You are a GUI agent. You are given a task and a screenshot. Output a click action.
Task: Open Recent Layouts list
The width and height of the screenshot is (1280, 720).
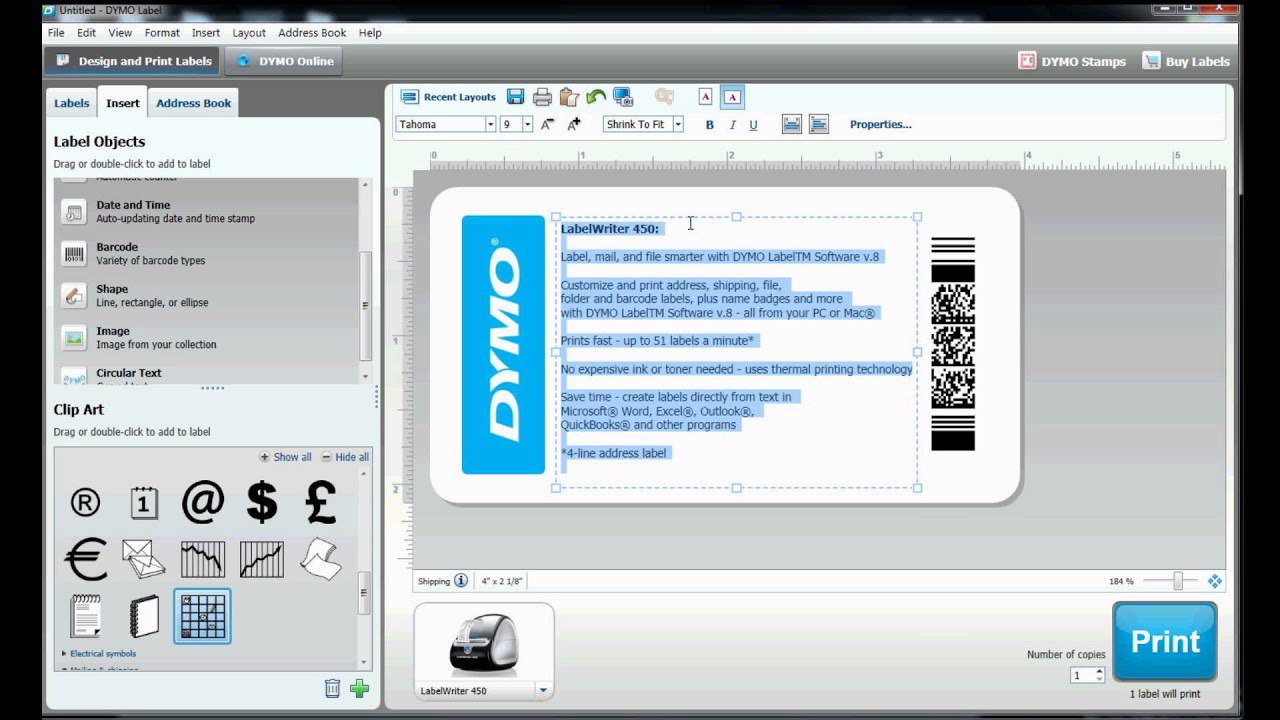click(449, 97)
